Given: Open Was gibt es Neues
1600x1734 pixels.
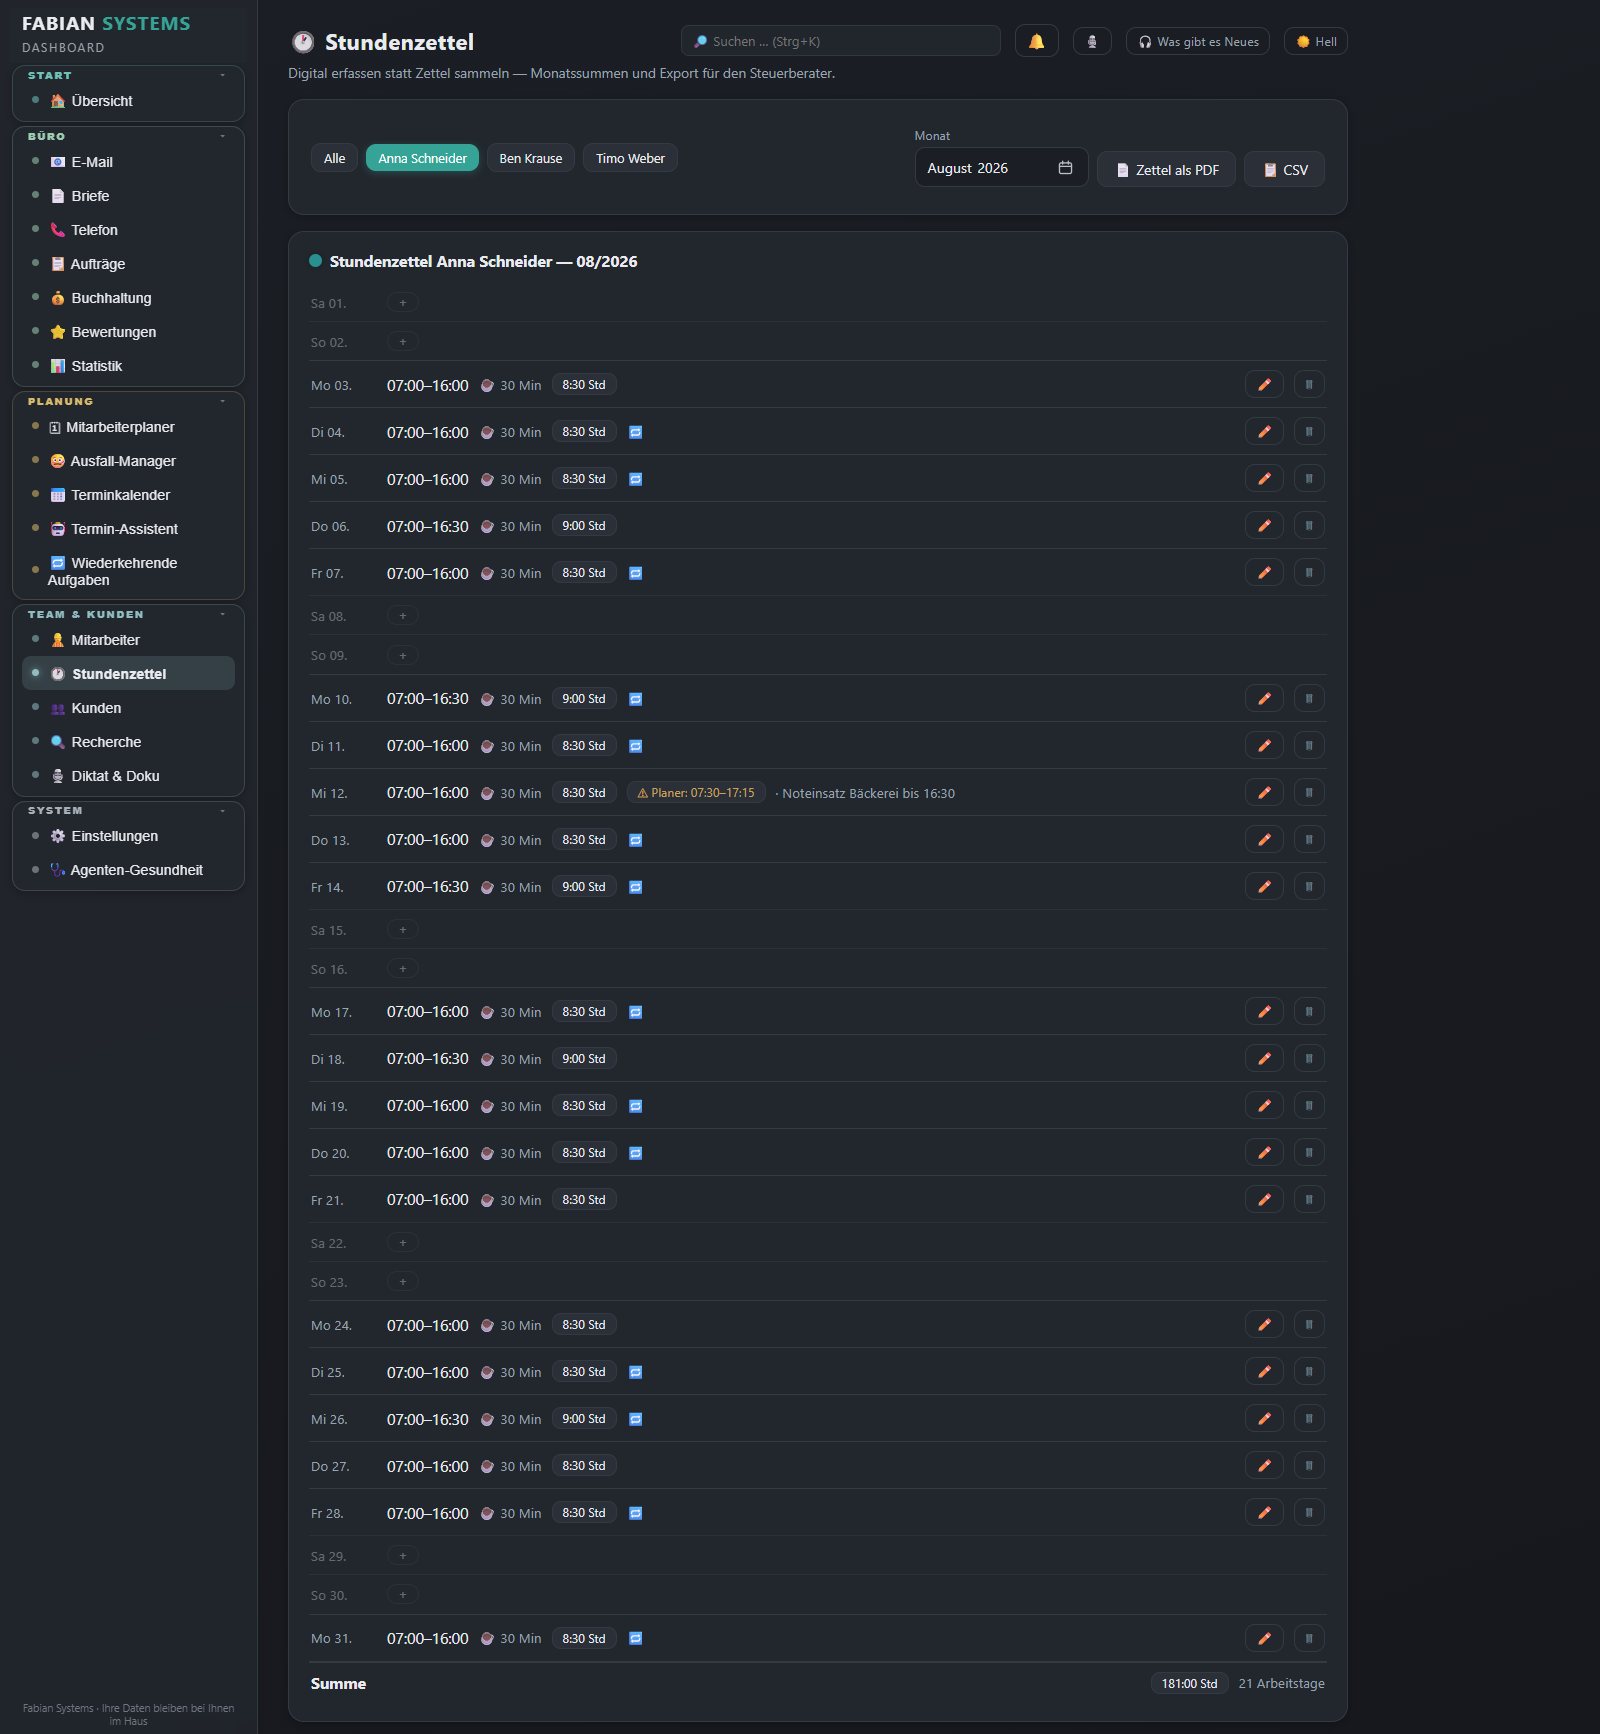Looking at the screenshot, I should point(1198,41).
